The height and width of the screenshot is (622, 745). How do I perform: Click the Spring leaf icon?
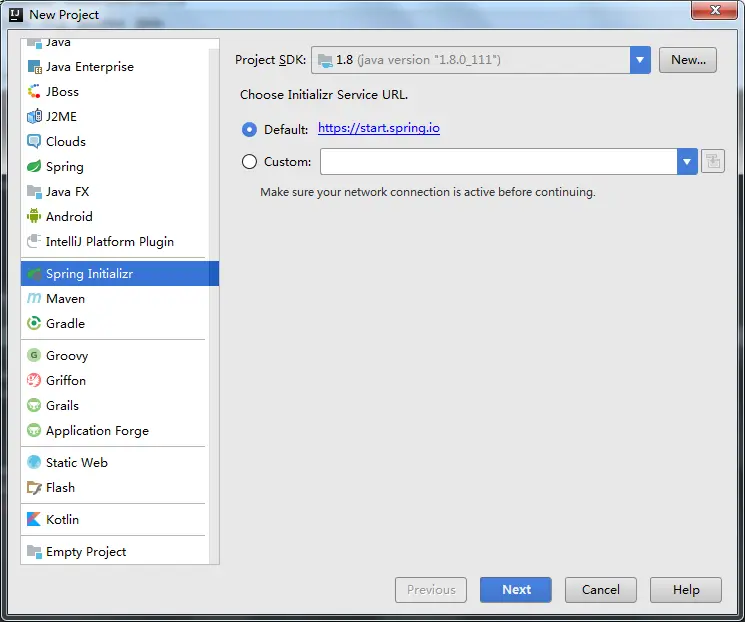point(34,167)
